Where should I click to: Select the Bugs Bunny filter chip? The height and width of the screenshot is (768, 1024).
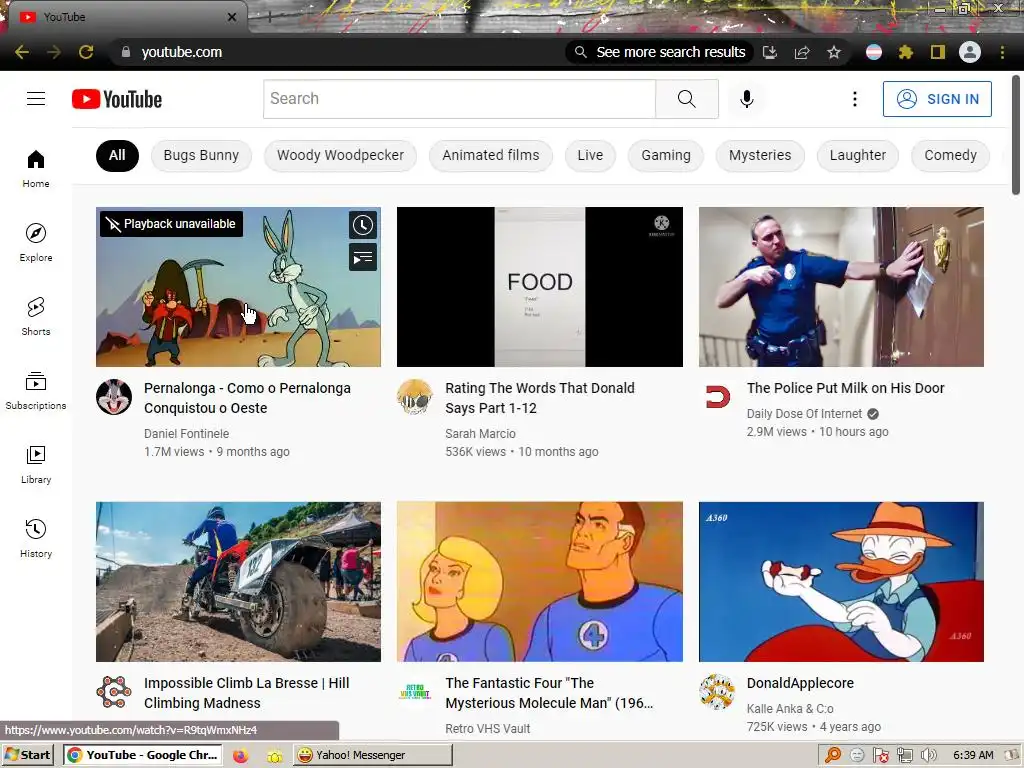[x=201, y=155]
